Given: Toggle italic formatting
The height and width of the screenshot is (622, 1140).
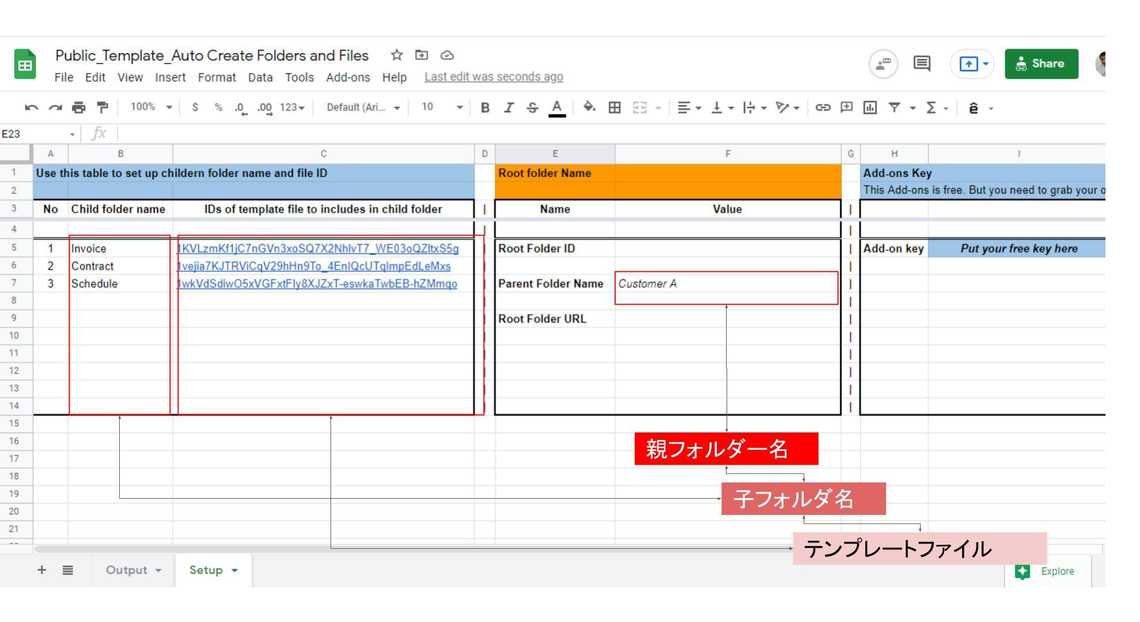Looking at the screenshot, I should click(x=508, y=108).
